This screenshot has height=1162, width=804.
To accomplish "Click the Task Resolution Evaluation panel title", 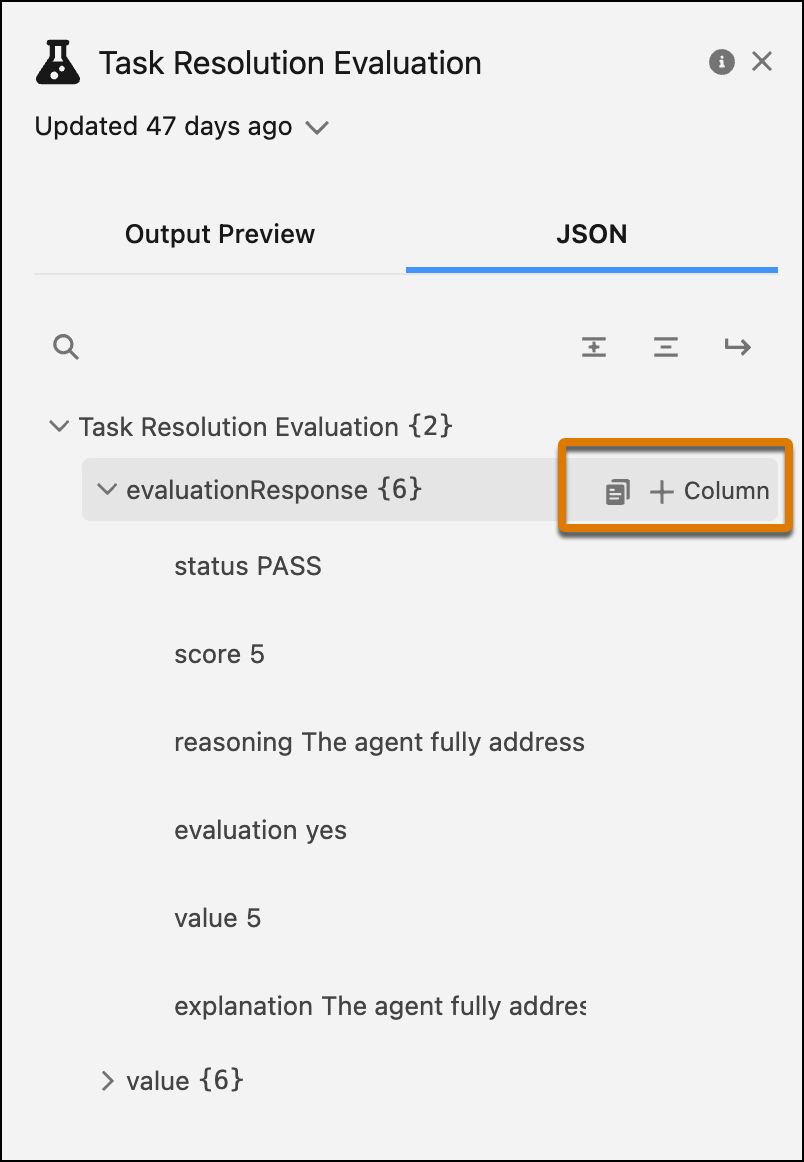I will 290,63.
